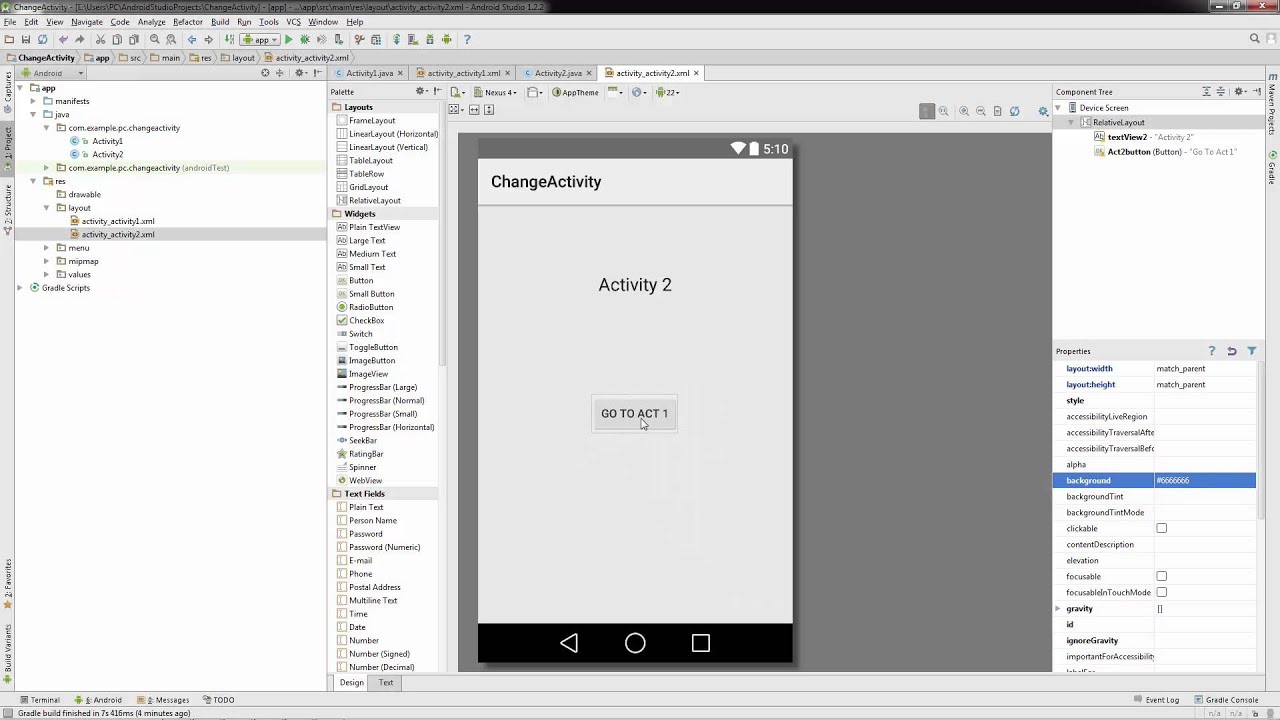Click the Back navigation arrow icon in toolbar

coord(192,39)
